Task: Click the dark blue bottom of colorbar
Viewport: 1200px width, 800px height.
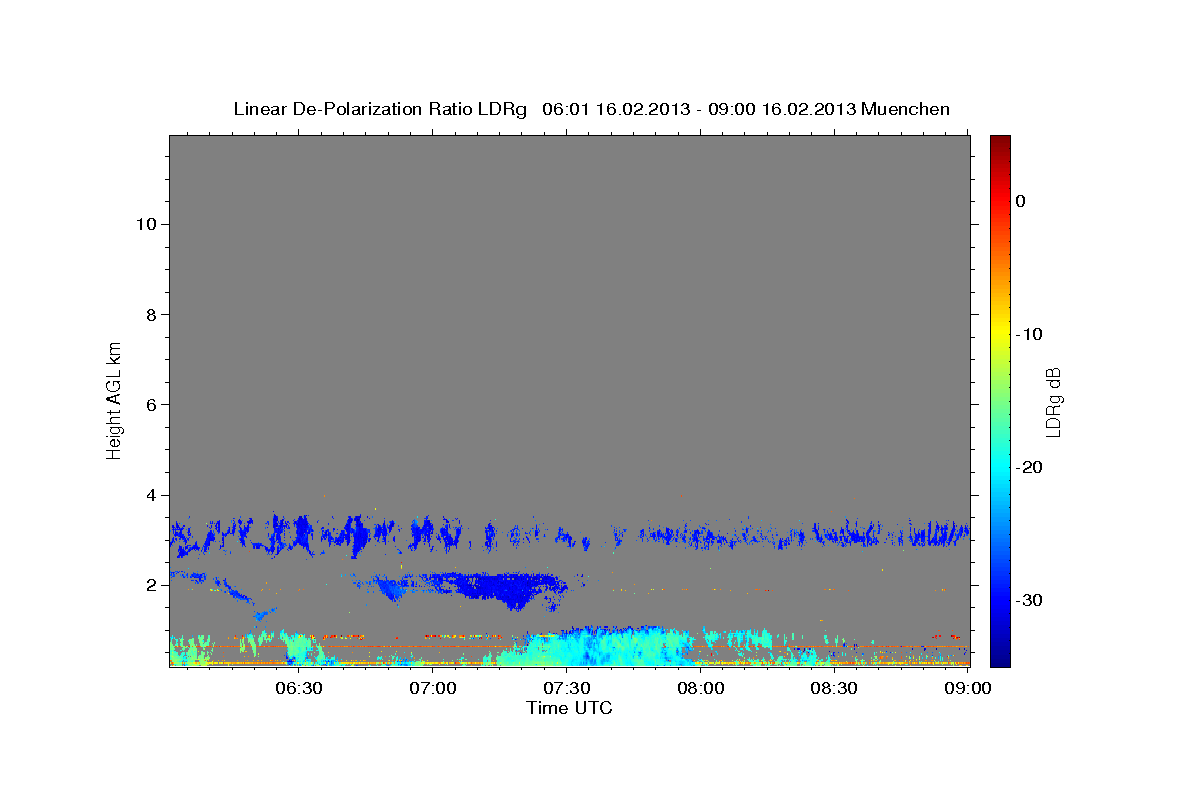Action: point(1000,658)
